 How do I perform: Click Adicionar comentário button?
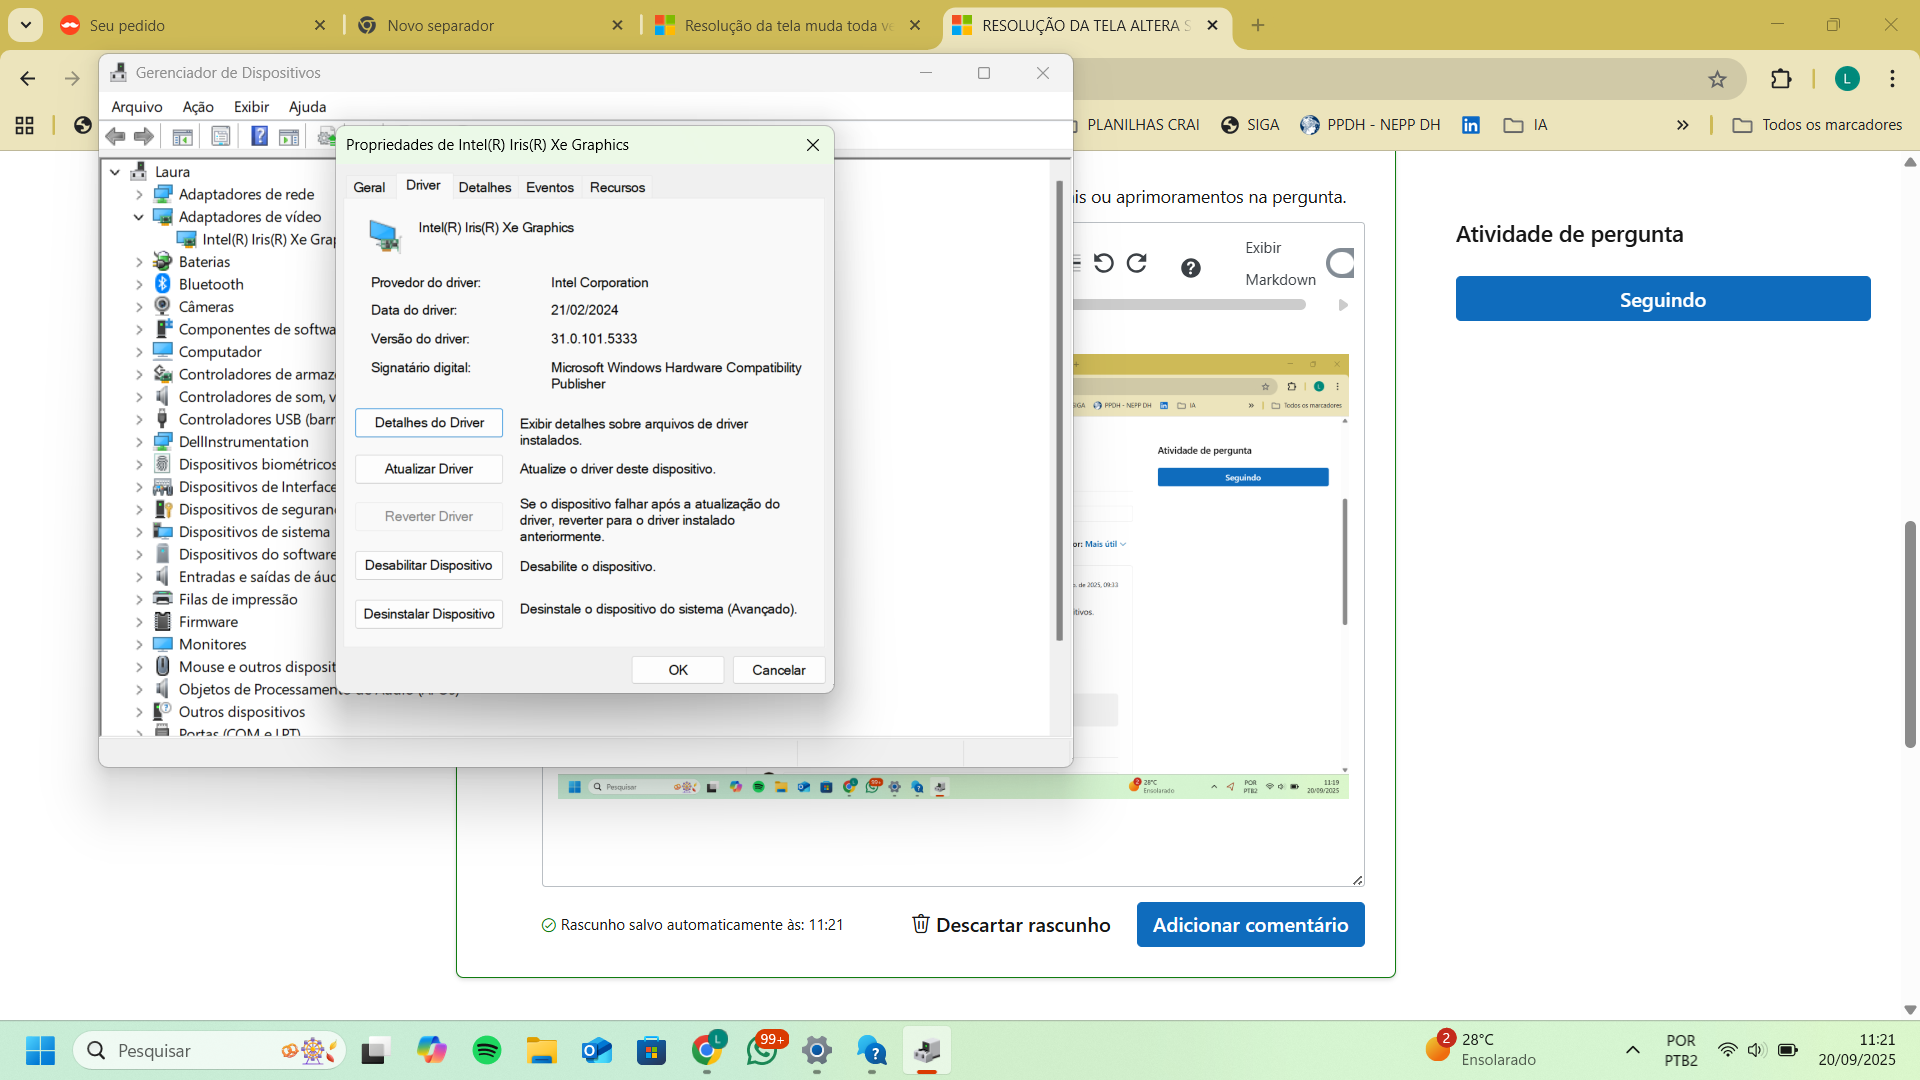pos(1250,925)
